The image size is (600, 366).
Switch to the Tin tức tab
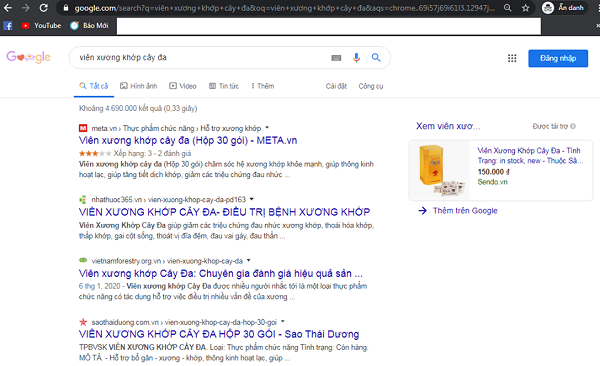coord(224,86)
